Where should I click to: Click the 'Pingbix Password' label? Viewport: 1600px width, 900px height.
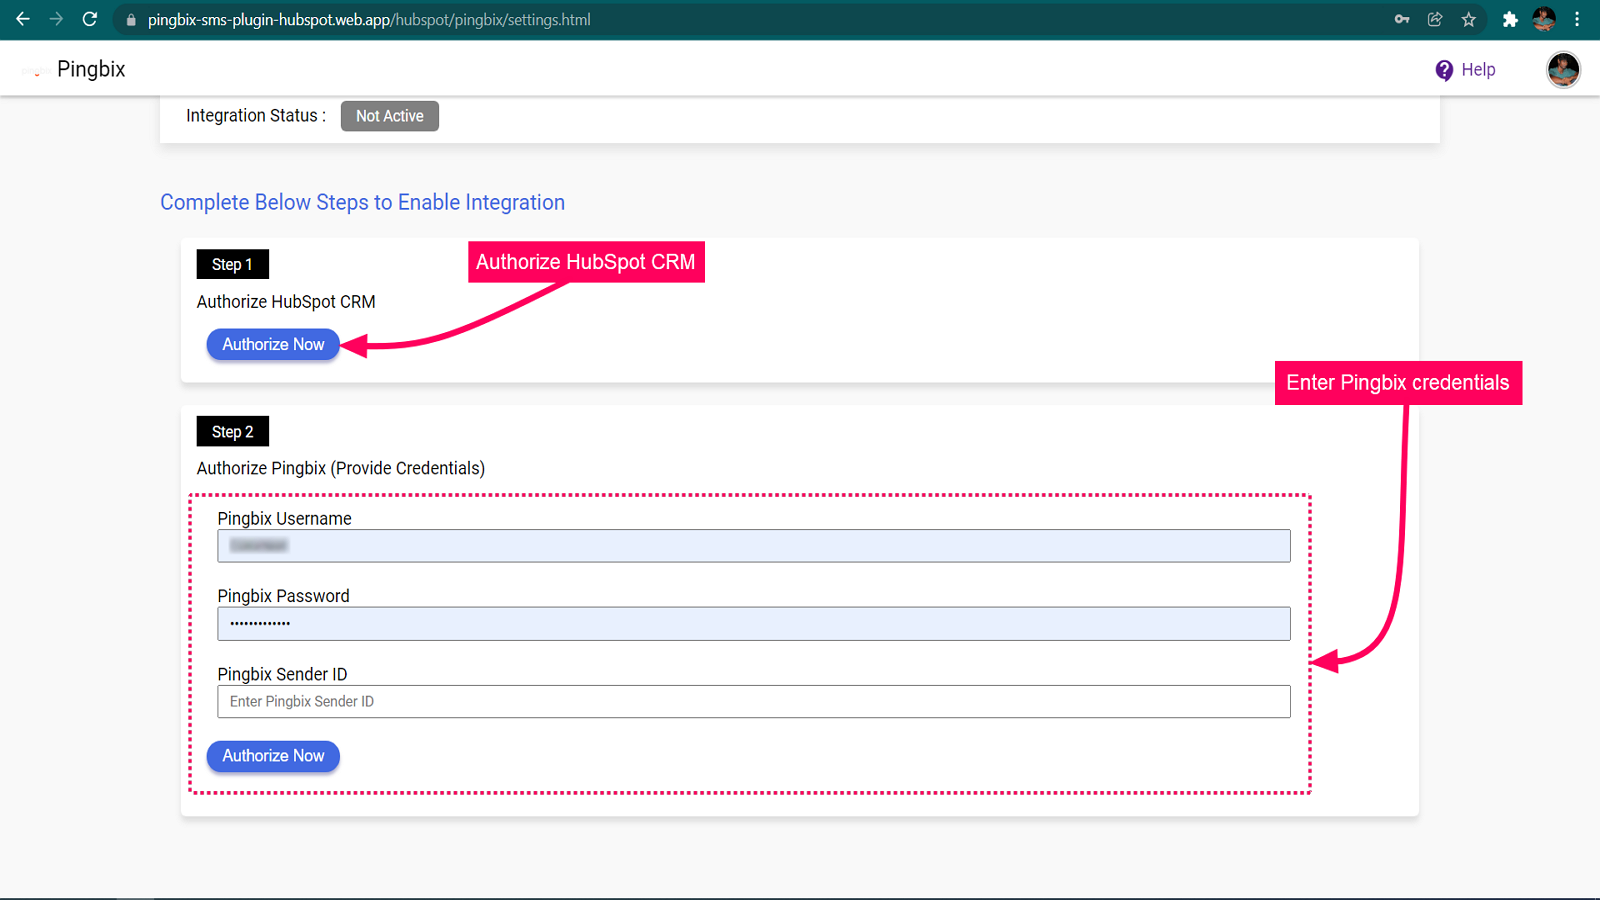click(x=284, y=596)
